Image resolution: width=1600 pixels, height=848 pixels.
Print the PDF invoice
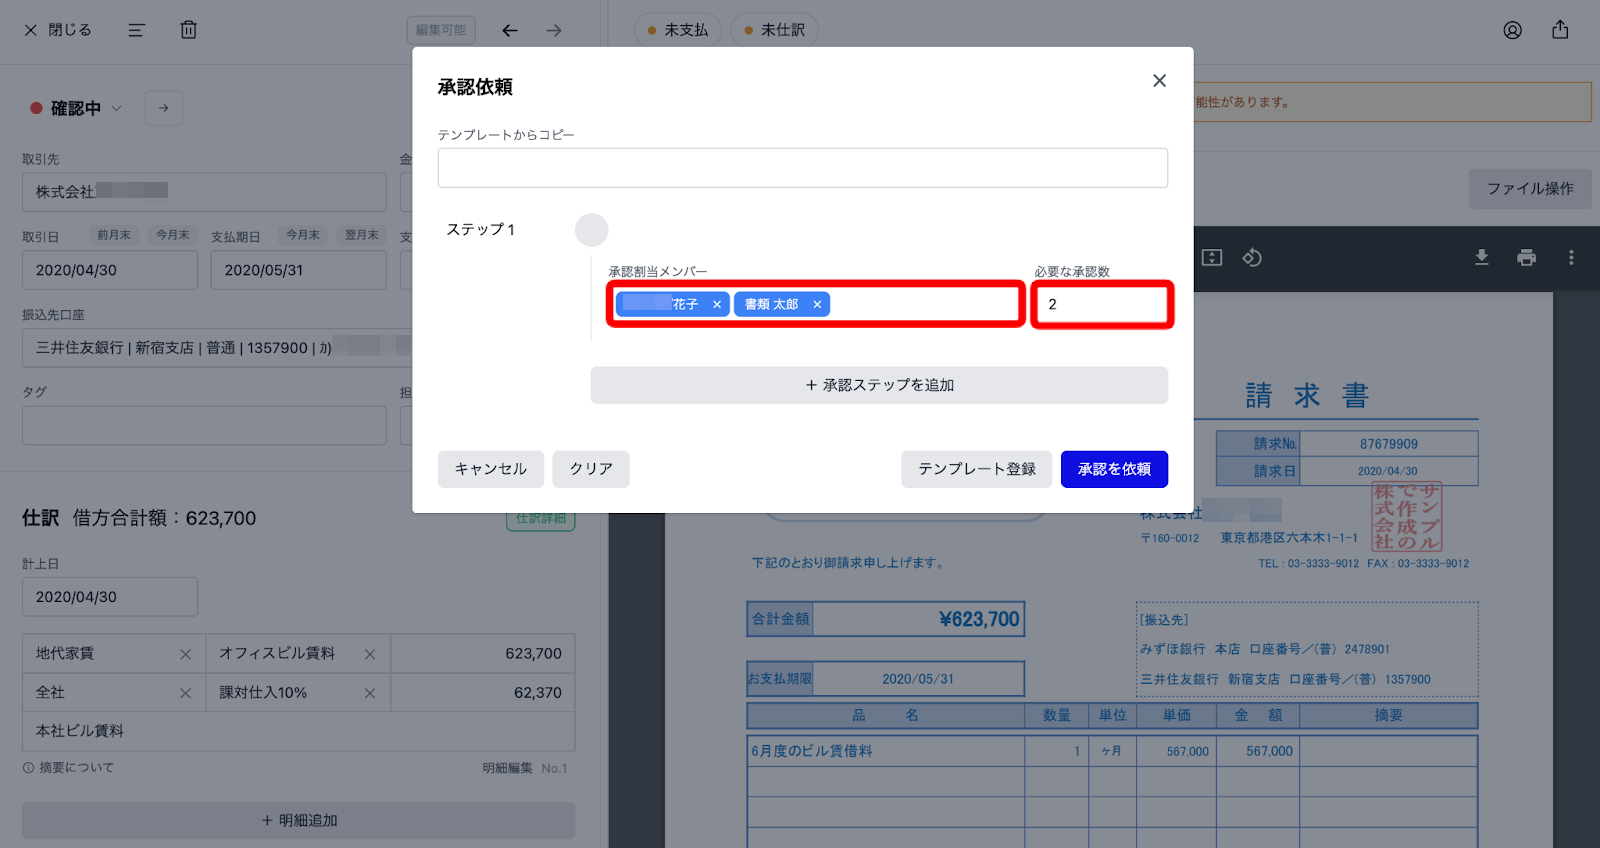pyautogui.click(x=1526, y=258)
